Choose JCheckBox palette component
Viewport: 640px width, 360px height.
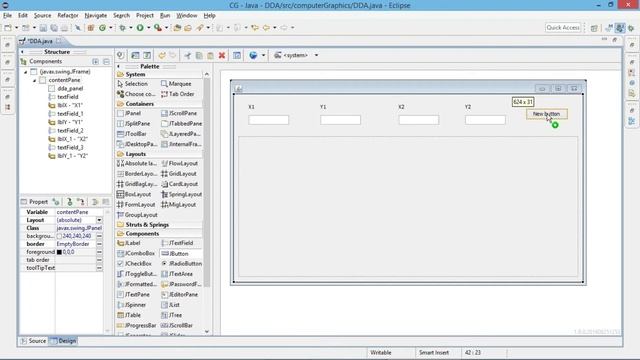point(134,264)
